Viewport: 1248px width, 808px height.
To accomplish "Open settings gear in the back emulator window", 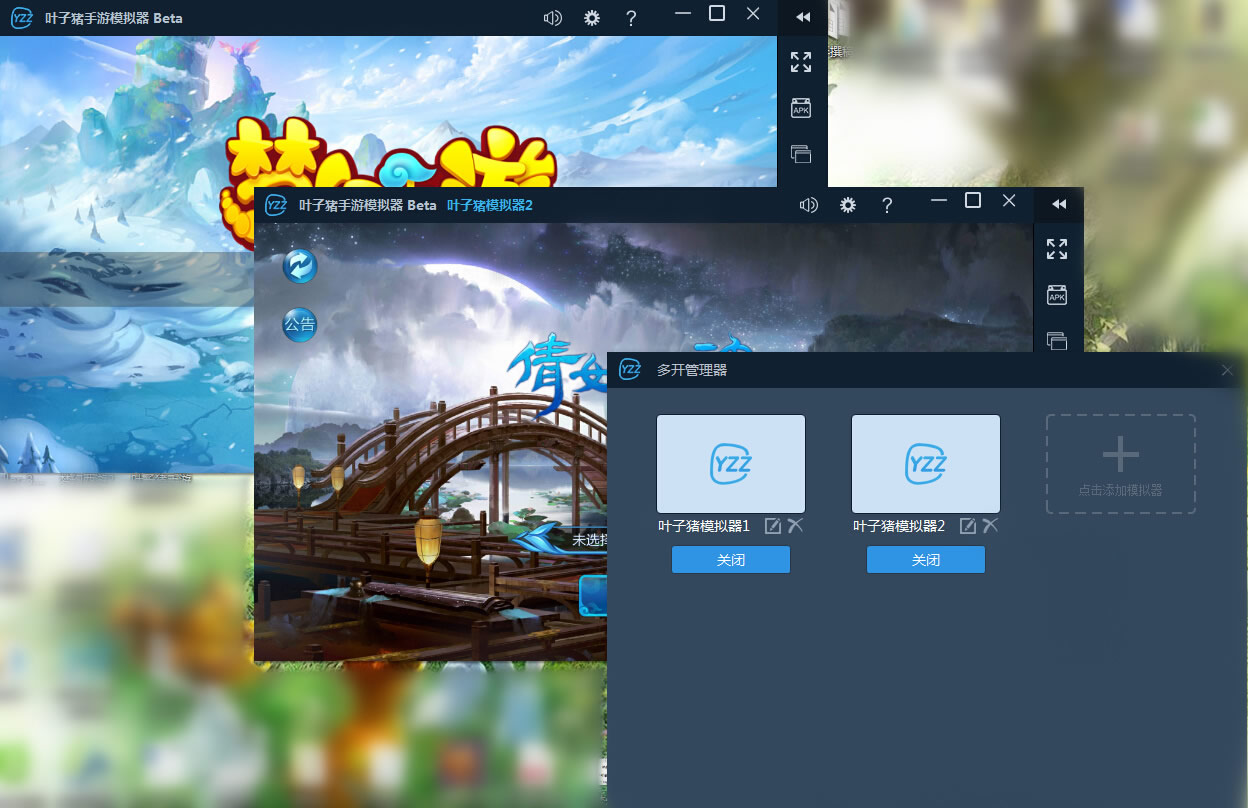I will tap(592, 18).
